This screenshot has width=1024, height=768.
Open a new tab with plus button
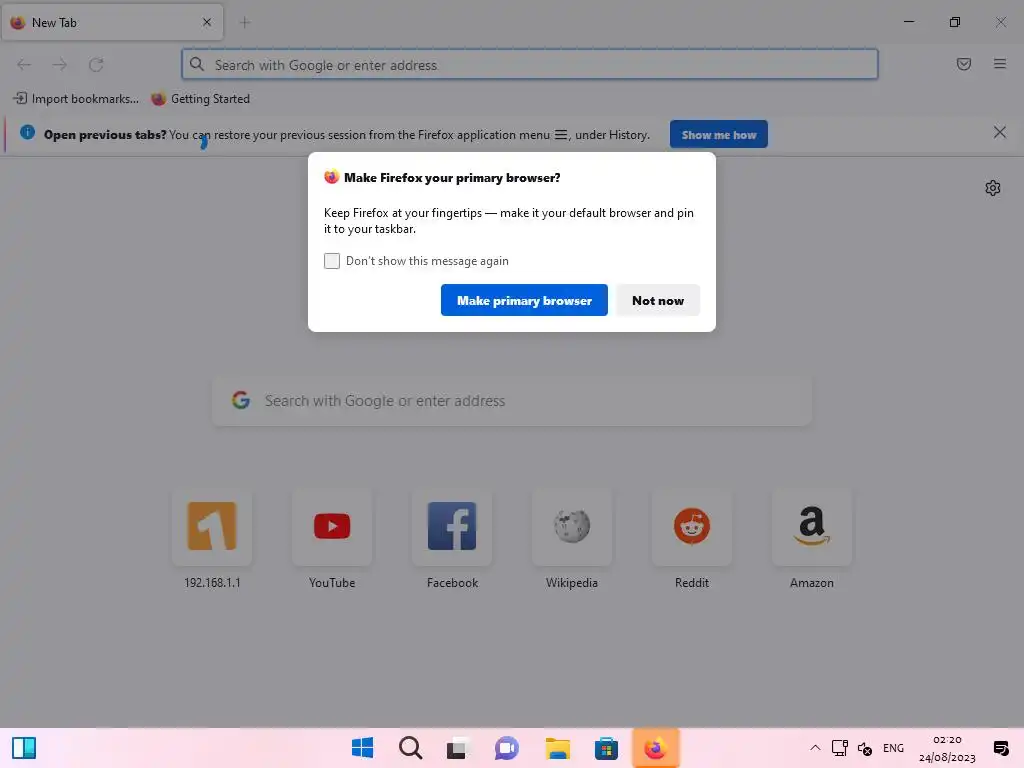pos(245,22)
